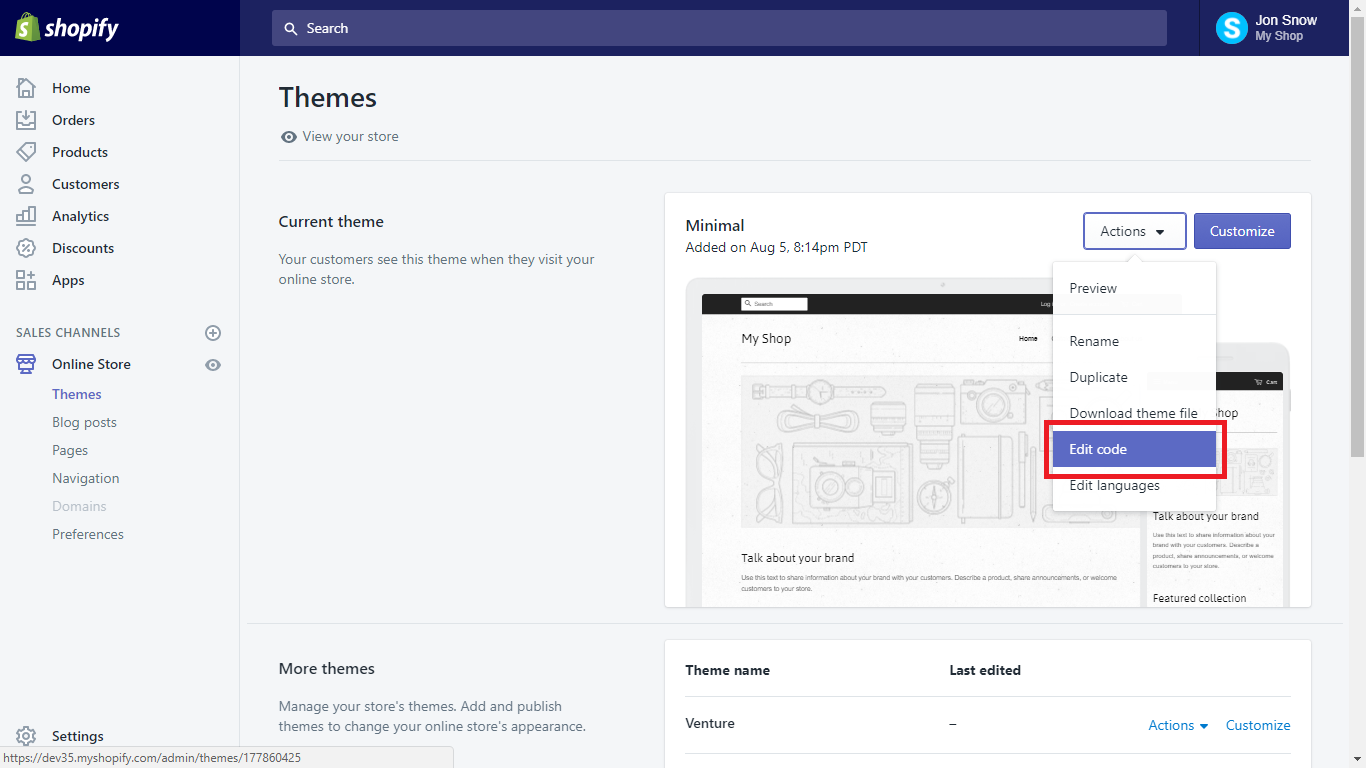Click the search magnifier icon
The height and width of the screenshot is (768, 1366).
291,29
